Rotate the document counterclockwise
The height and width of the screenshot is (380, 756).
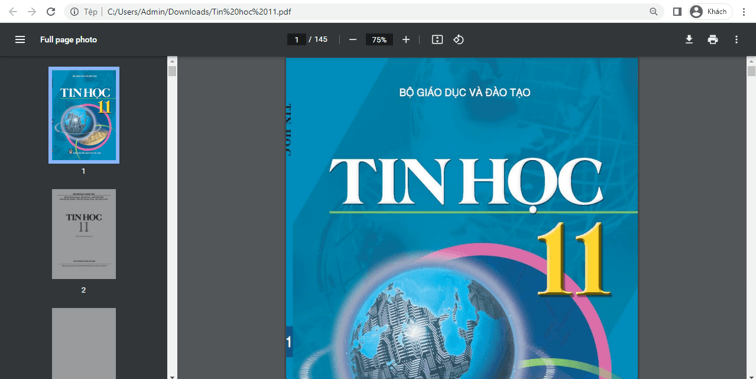point(459,40)
